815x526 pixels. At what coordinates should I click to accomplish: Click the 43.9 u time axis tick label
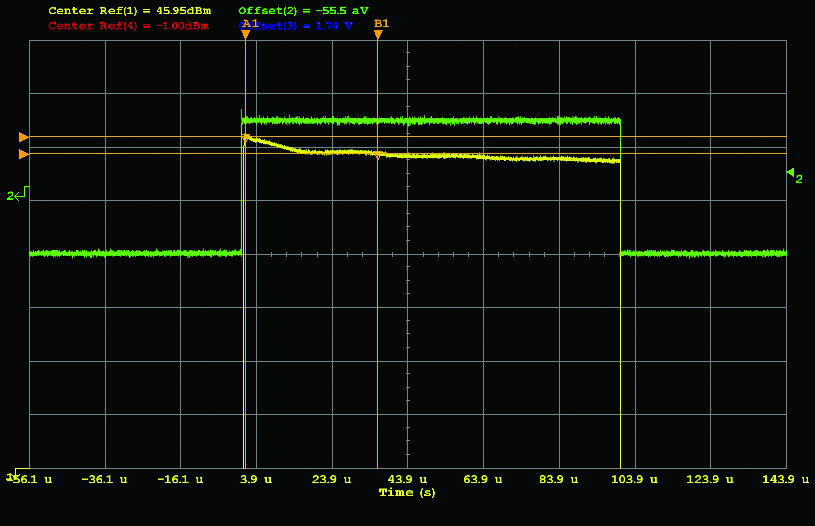click(407, 480)
